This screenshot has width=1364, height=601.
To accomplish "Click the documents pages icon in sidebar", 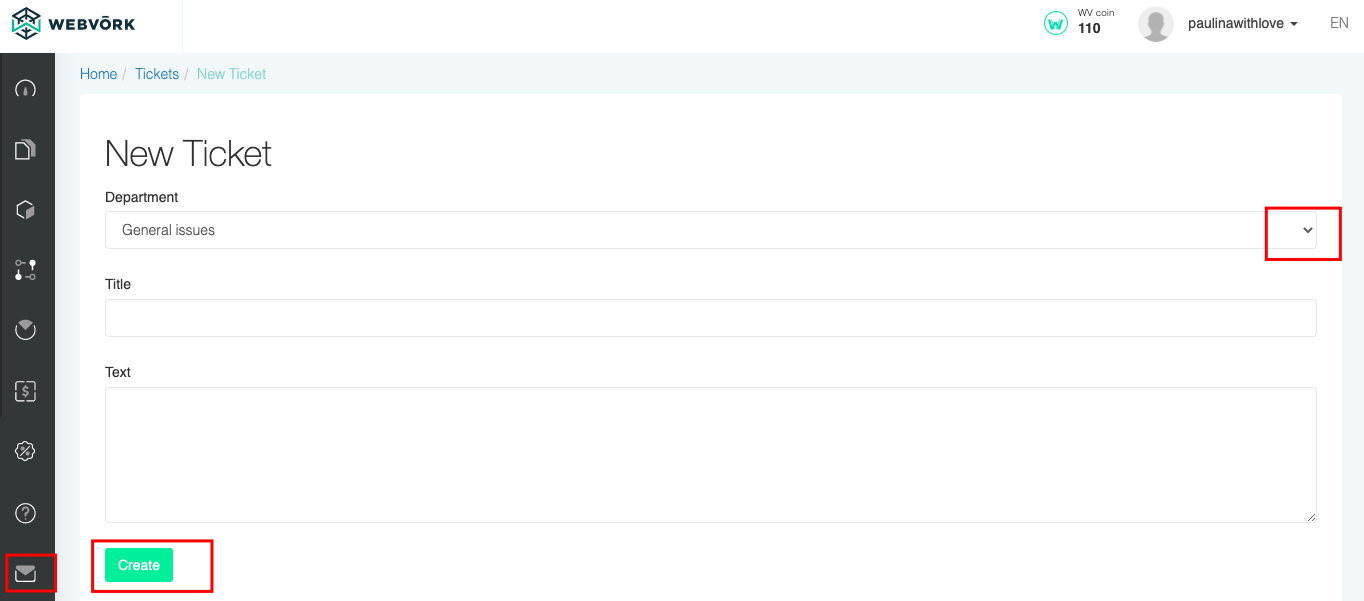I will click(x=26, y=150).
